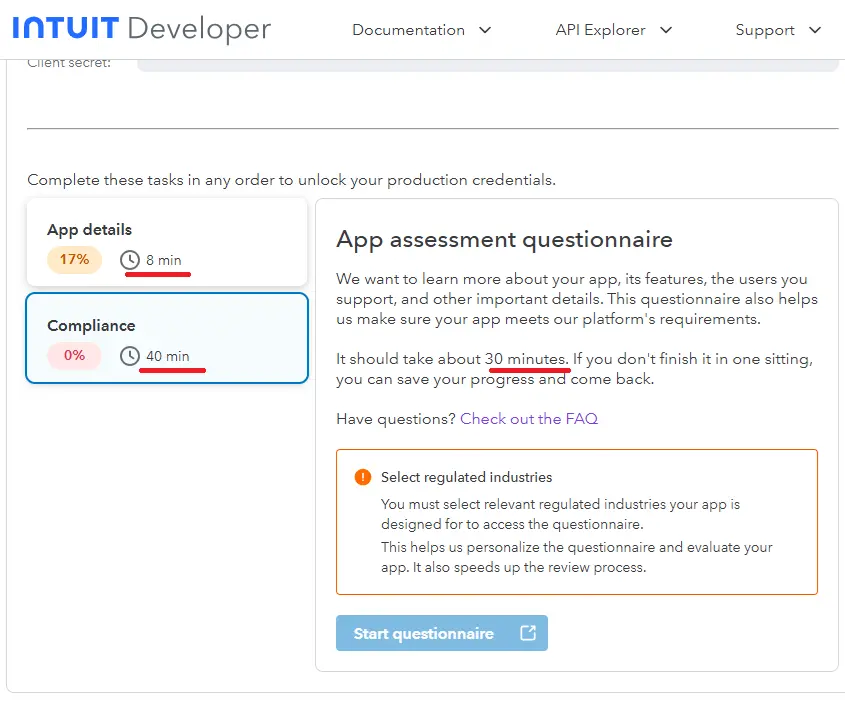Open the API Explorer menu
Screen dimensions: 845x707
point(600,30)
